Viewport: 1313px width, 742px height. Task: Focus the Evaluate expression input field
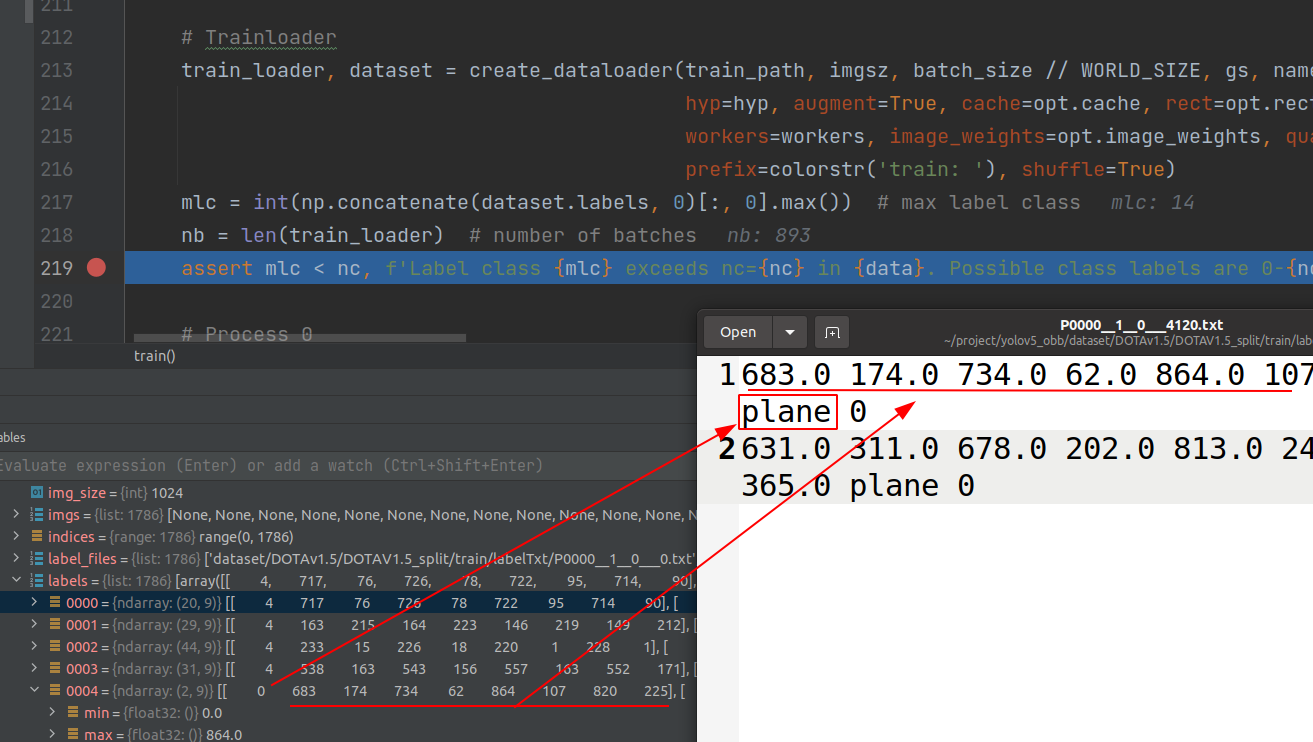(348, 465)
